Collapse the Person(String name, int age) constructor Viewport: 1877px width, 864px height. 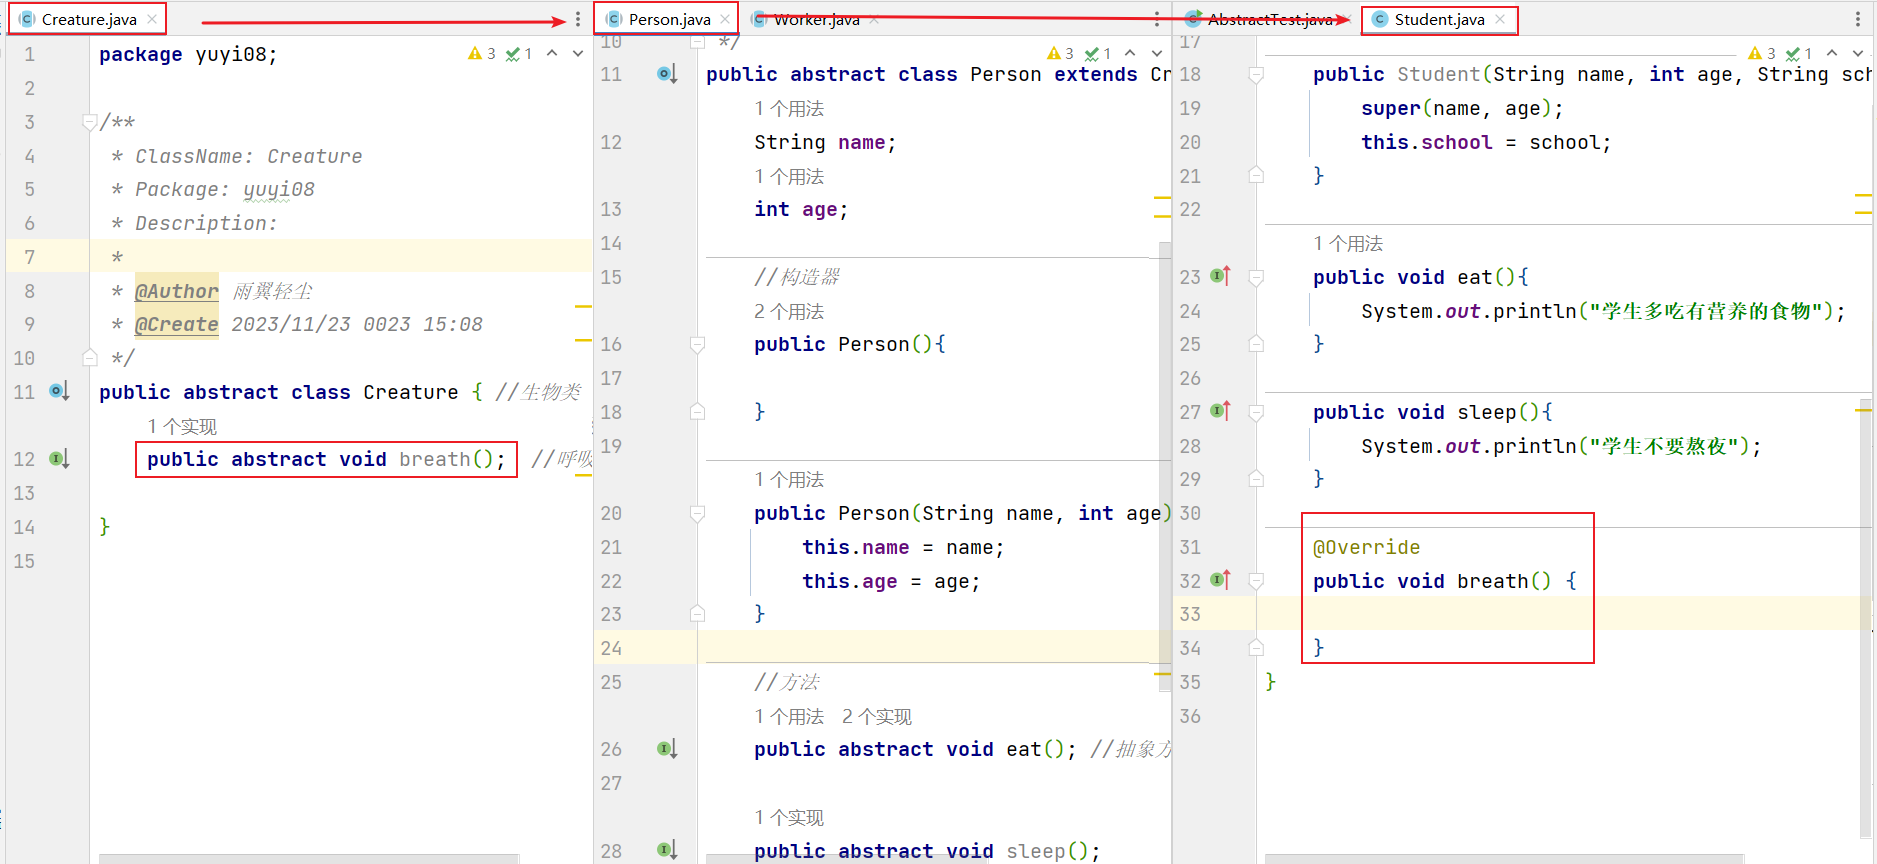pyautogui.click(x=698, y=513)
